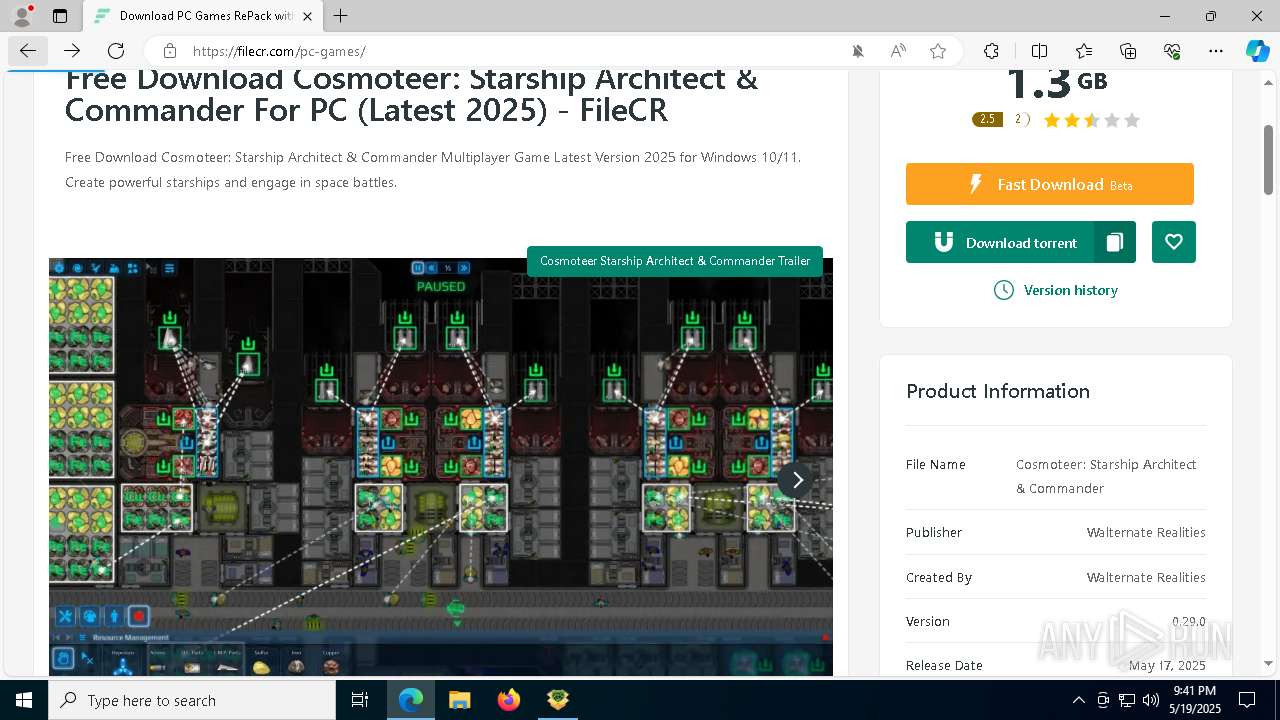This screenshot has width=1280, height=720.
Task: Activate the Read aloud icon
Action: [x=898, y=51]
